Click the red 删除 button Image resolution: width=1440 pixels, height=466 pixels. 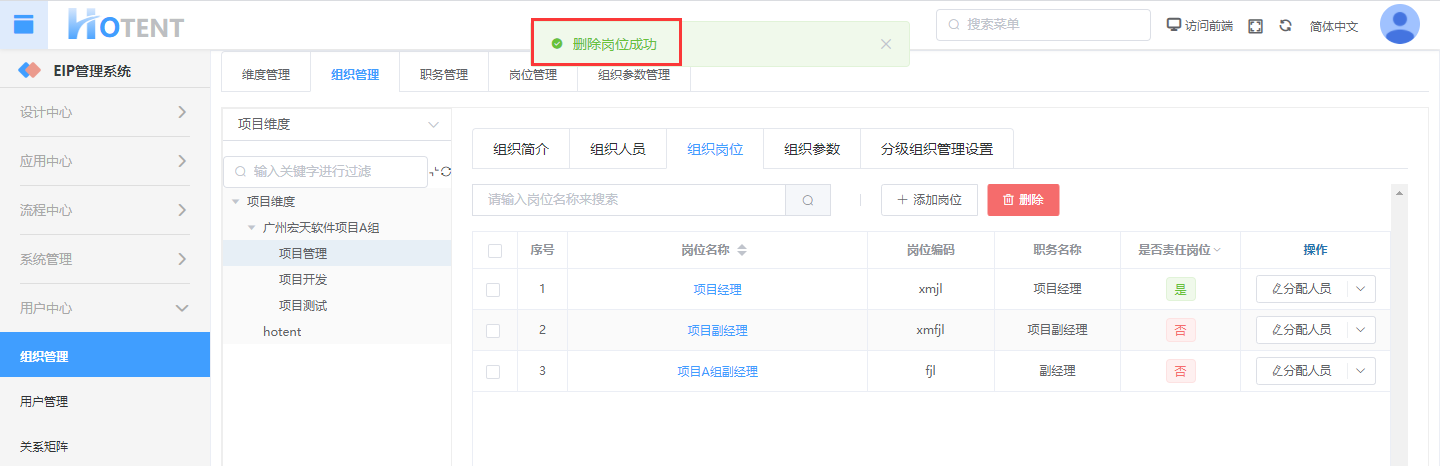click(x=1023, y=200)
